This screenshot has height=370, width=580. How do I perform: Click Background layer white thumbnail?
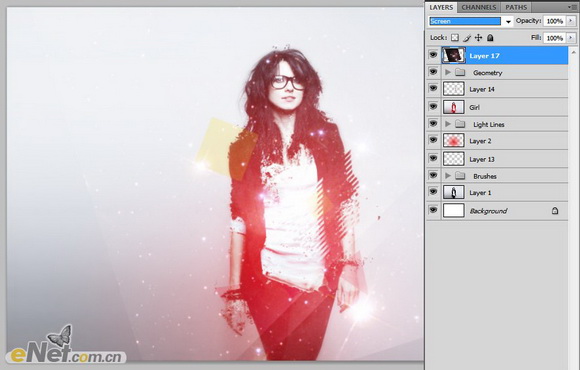click(x=454, y=211)
